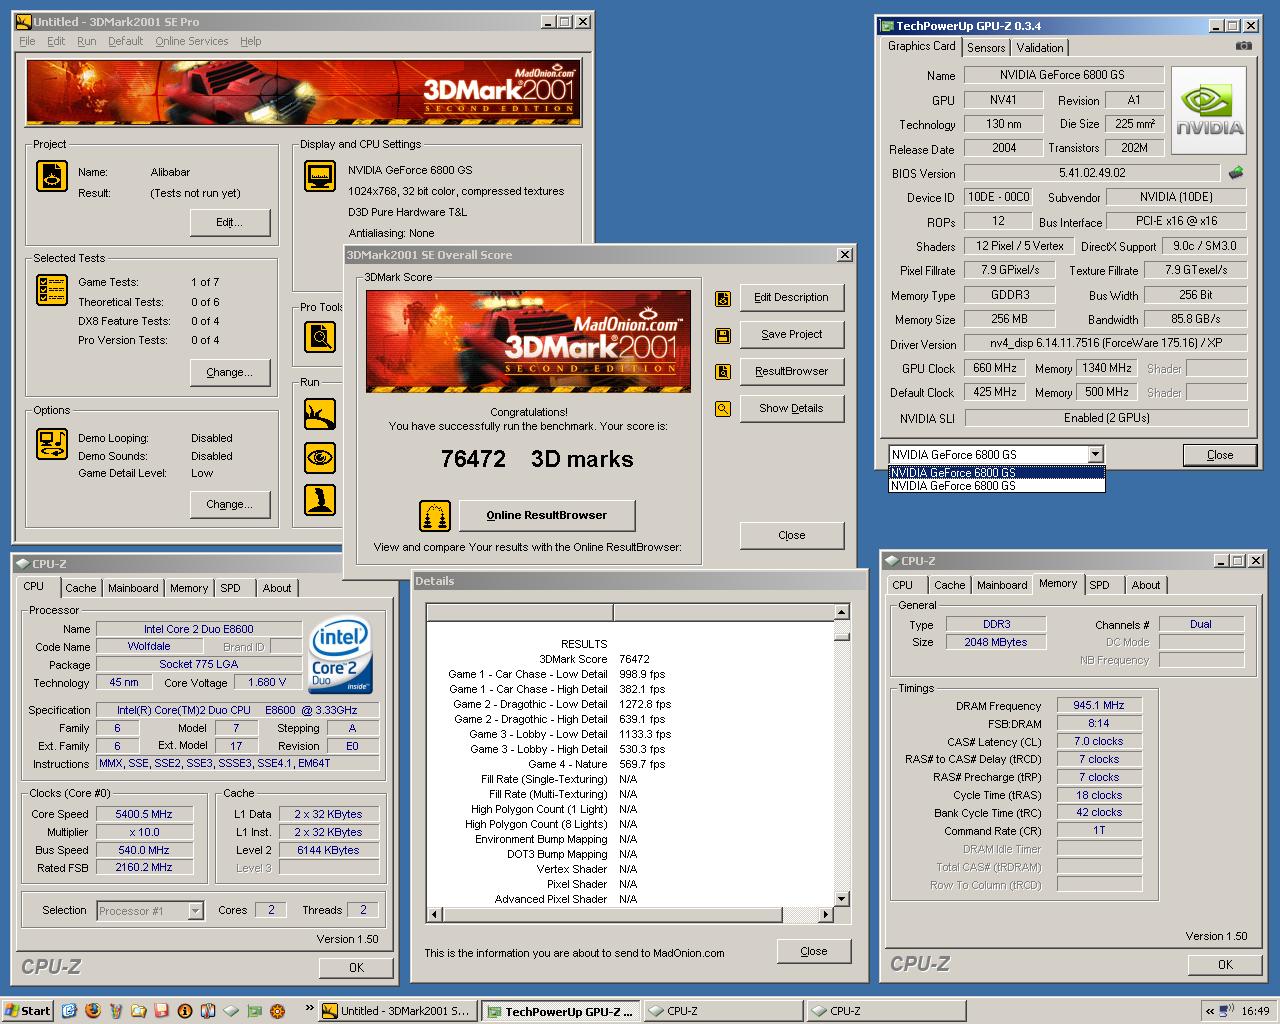Click Close button in GPU-Z window
The height and width of the screenshot is (1024, 1280).
[x=1220, y=455]
